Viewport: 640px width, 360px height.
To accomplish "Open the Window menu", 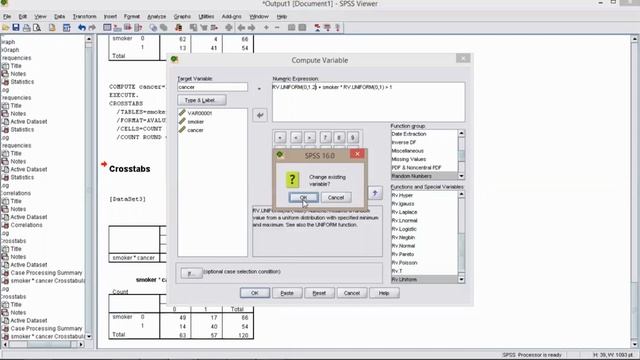I will point(259,17).
